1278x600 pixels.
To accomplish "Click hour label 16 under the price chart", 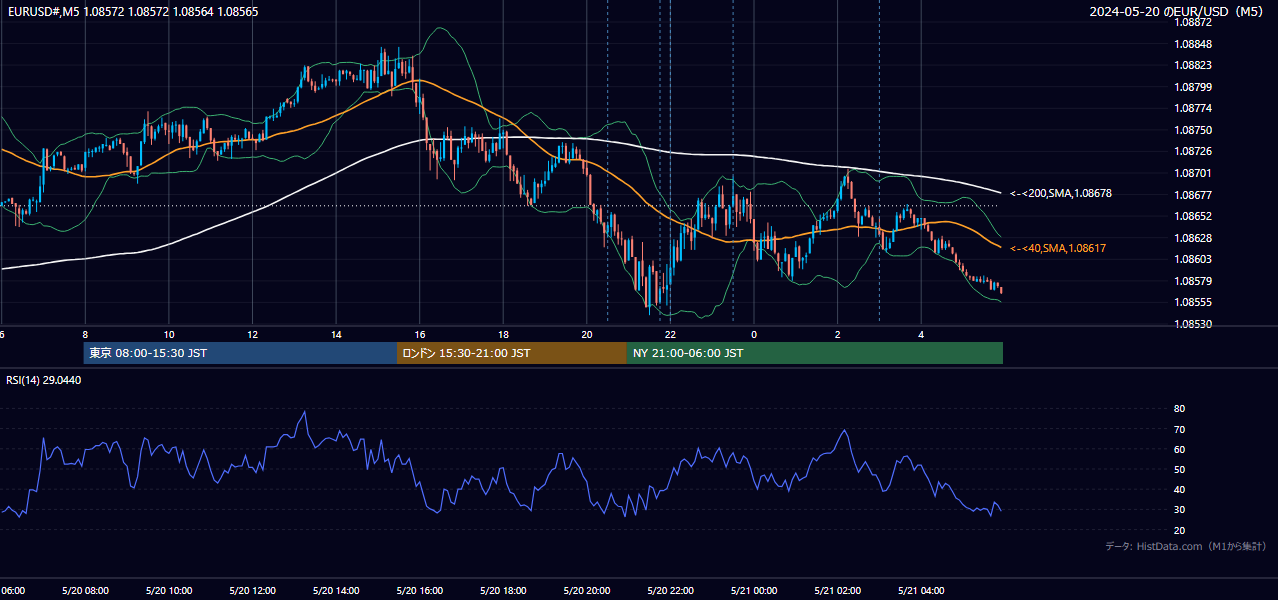I will pyautogui.click(x=420, y=335).
